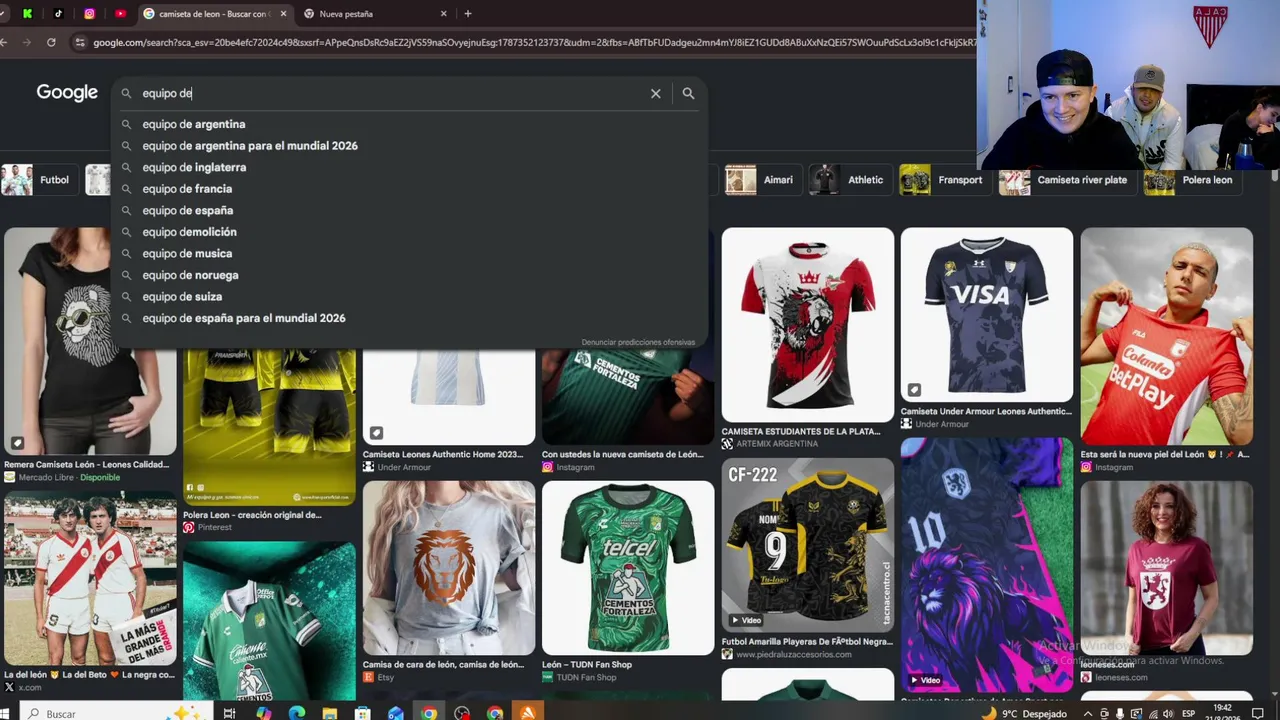This screenshot has width=1280, height=720.
Task: Open the purple lion number 10 jersey image
Action: click(x=987, y=564)
